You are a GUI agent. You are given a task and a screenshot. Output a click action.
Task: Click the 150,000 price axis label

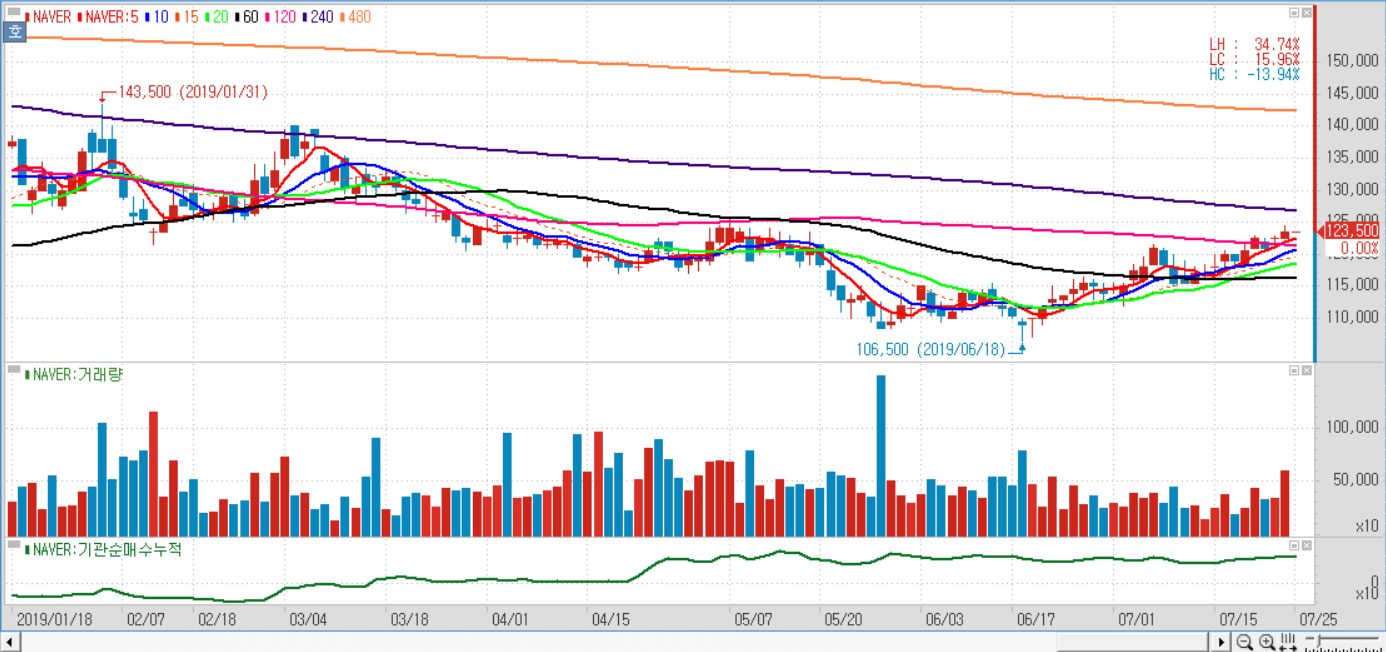pos(1352,61)
